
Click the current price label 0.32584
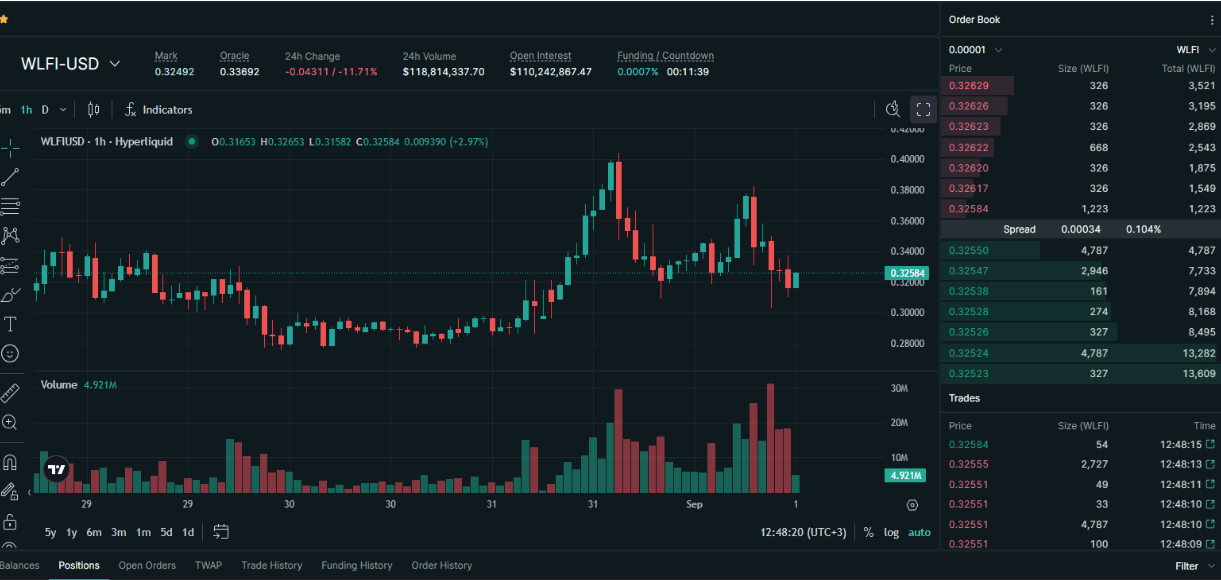point(908,273)
